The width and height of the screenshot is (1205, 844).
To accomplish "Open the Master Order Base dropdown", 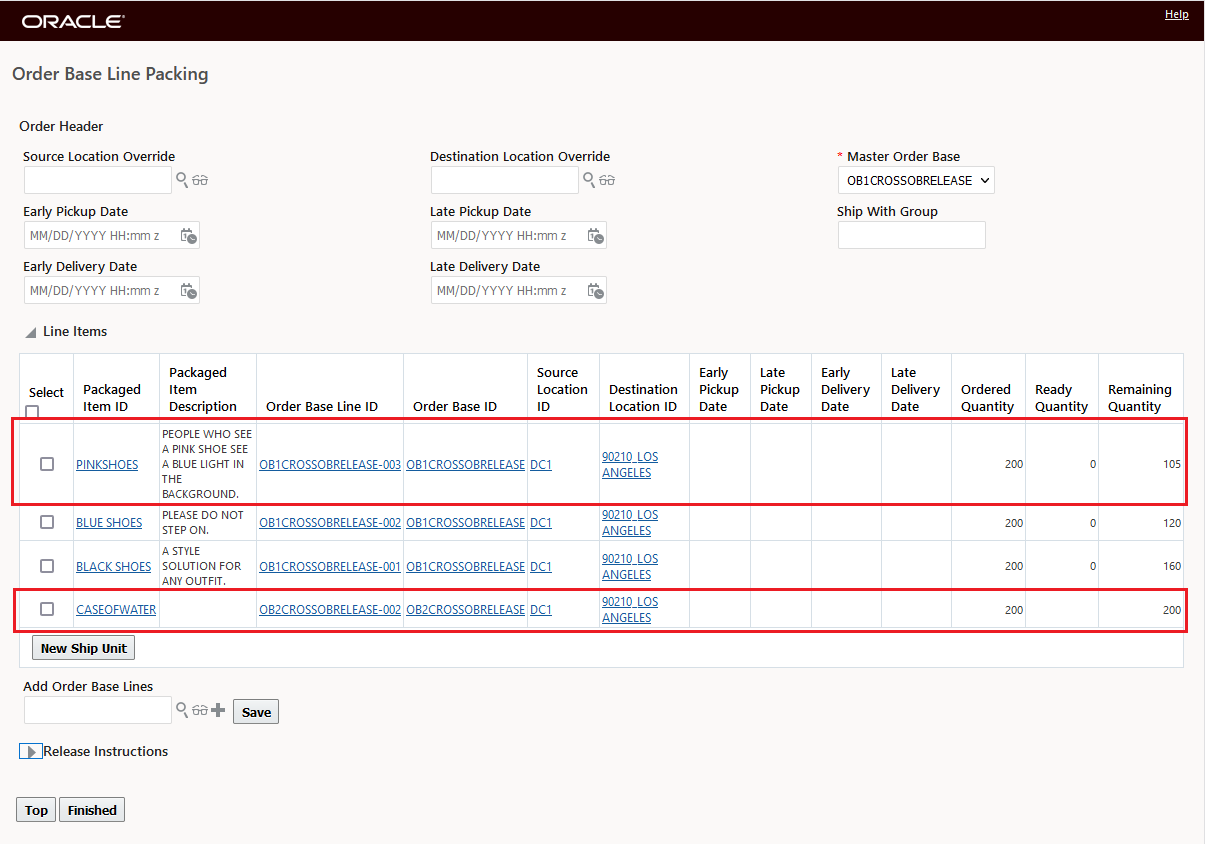I will 916,181.
